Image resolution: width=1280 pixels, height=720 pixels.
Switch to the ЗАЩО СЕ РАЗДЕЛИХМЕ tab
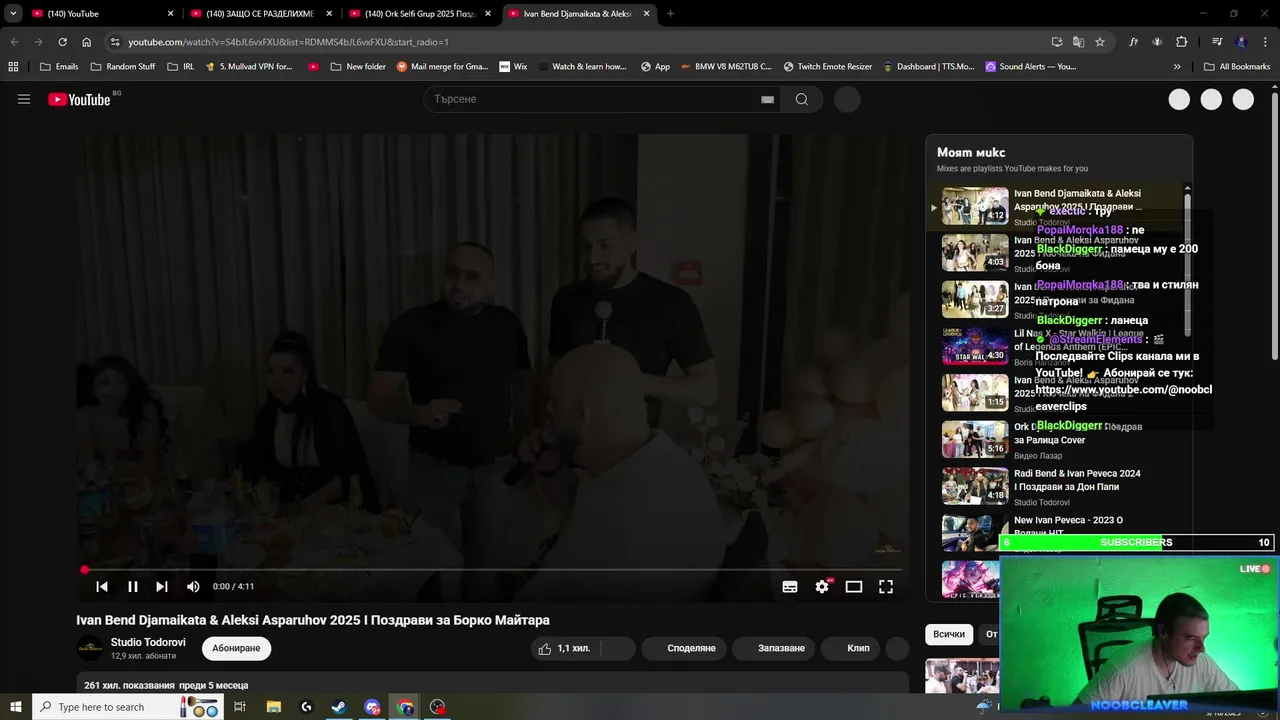259,14
